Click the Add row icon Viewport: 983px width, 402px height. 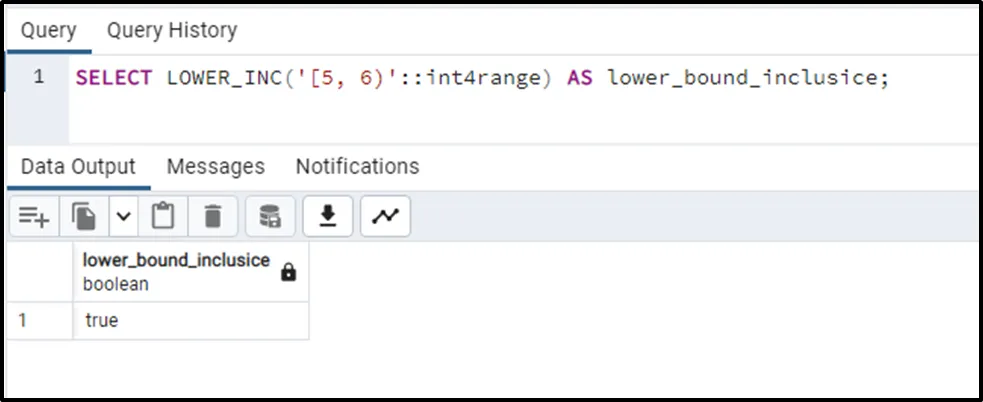coord(34,216)
